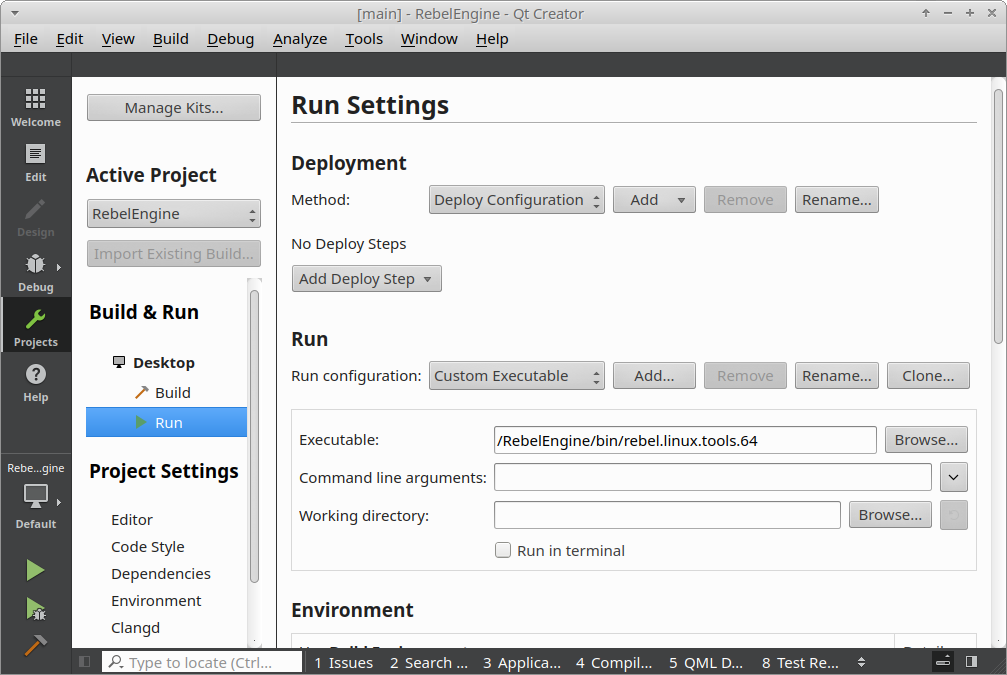
Task: Open the Tools menu
Action: tap(364, 39)
